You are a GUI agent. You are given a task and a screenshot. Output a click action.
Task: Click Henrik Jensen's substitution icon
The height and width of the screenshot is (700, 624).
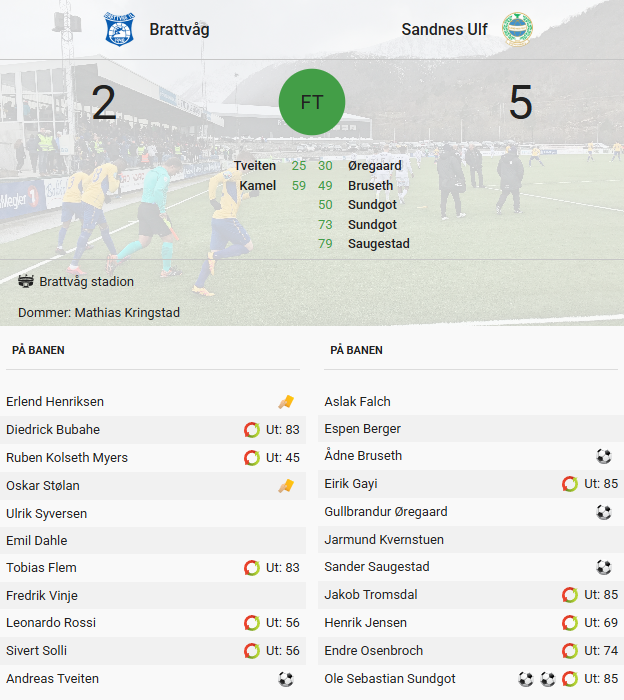point(570,623)
